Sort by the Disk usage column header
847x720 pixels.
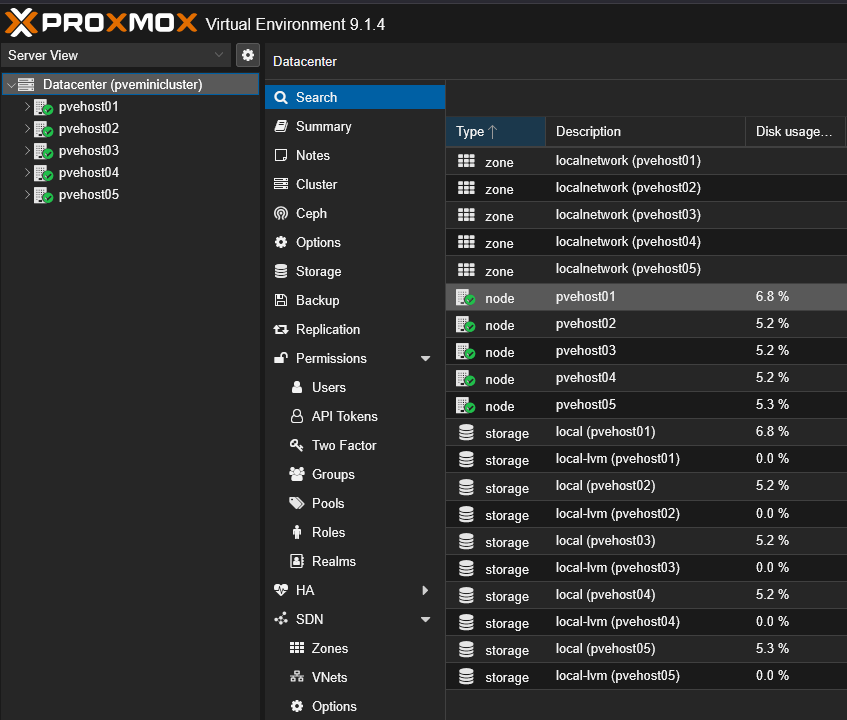tap(795, 131)
